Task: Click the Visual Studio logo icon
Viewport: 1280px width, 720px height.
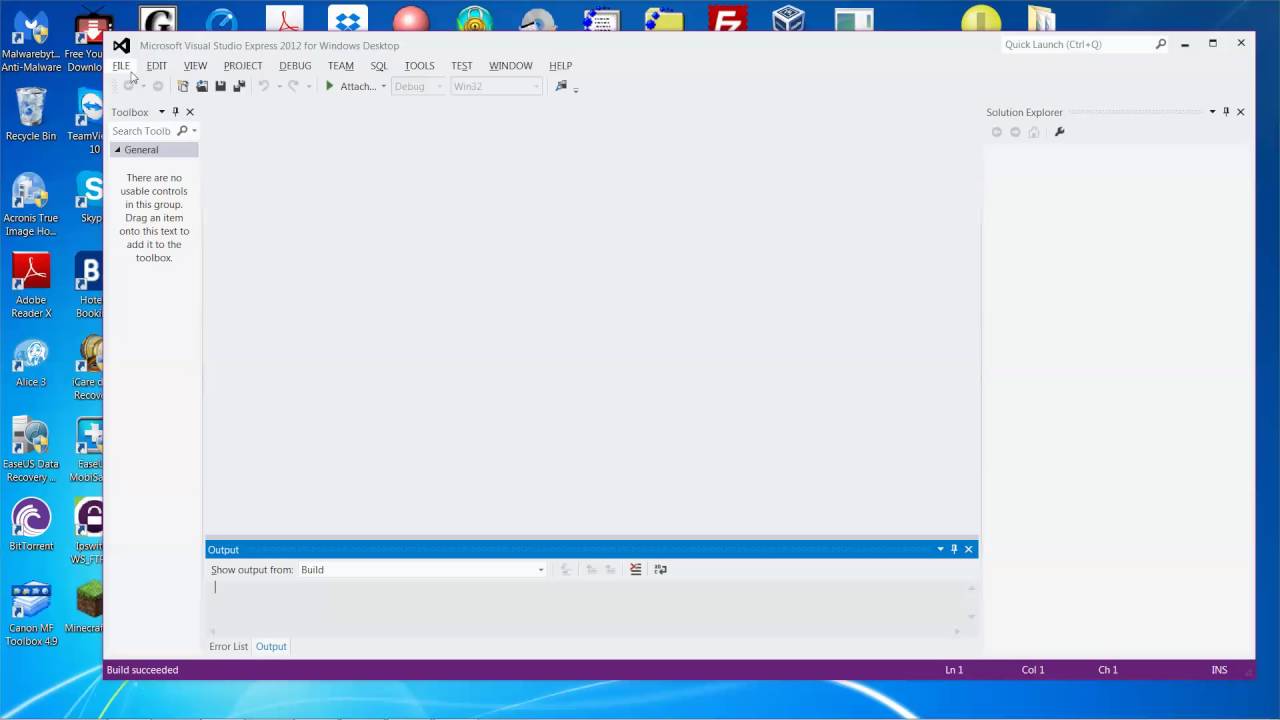Action: 121,45
